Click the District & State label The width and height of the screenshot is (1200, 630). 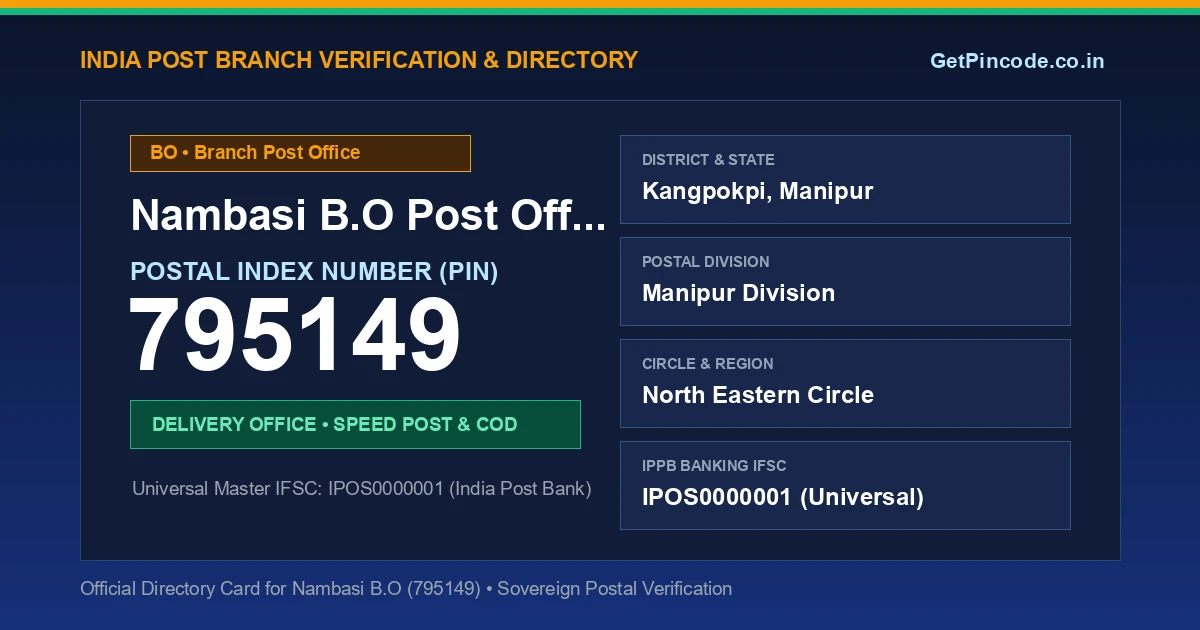708,160
